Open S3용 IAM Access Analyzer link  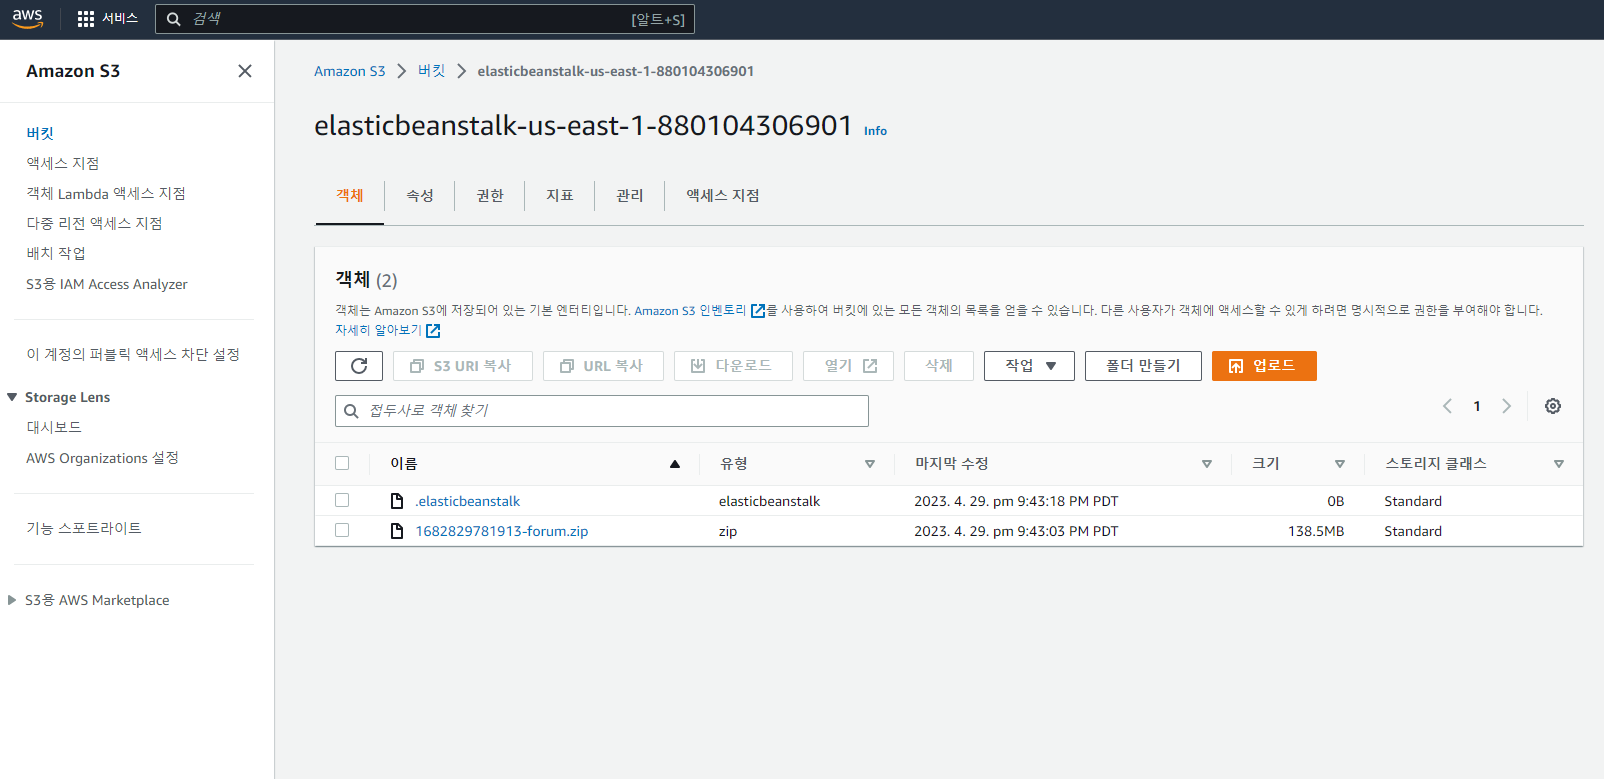pyautogui.click(x=107, y=284)
